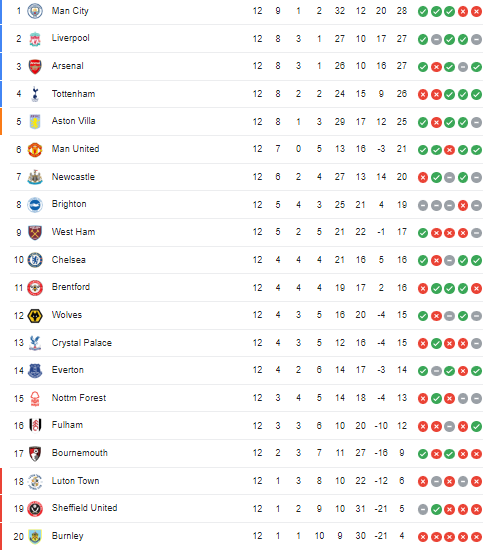
Task: Select the Bournemouth table row
Action: [246, 454]
